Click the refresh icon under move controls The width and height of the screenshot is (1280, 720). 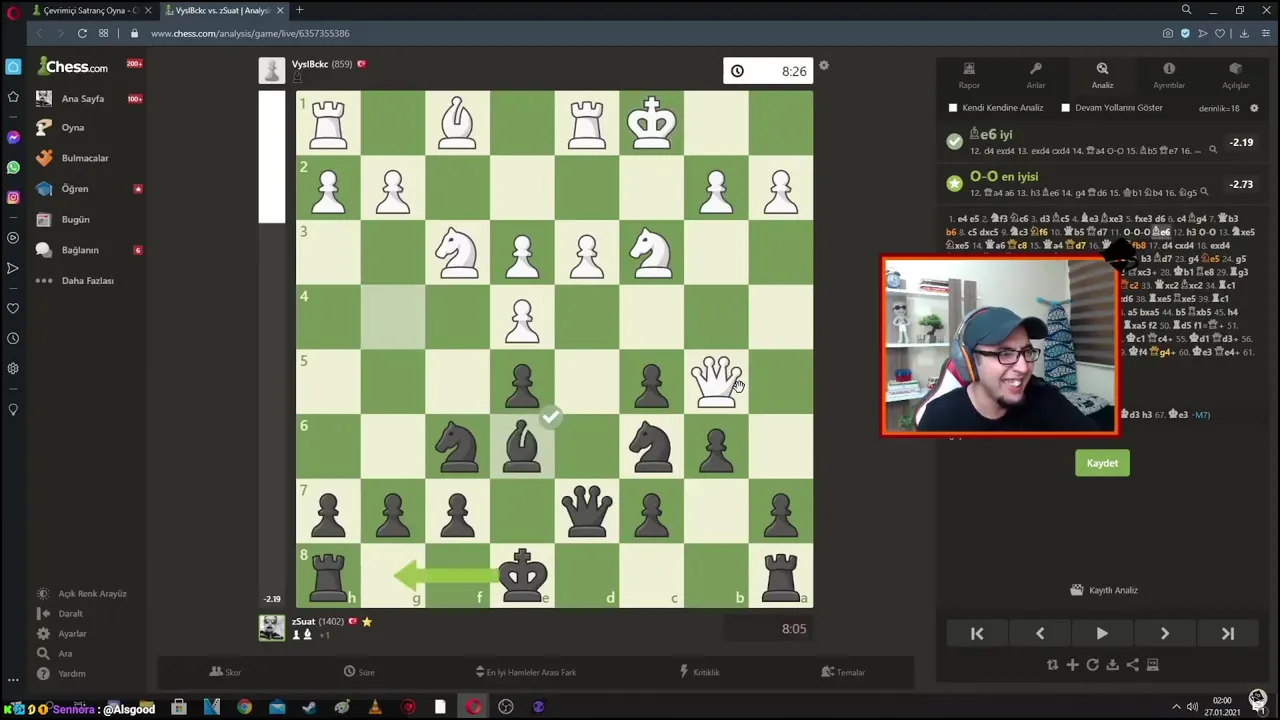coord(1092,665)
